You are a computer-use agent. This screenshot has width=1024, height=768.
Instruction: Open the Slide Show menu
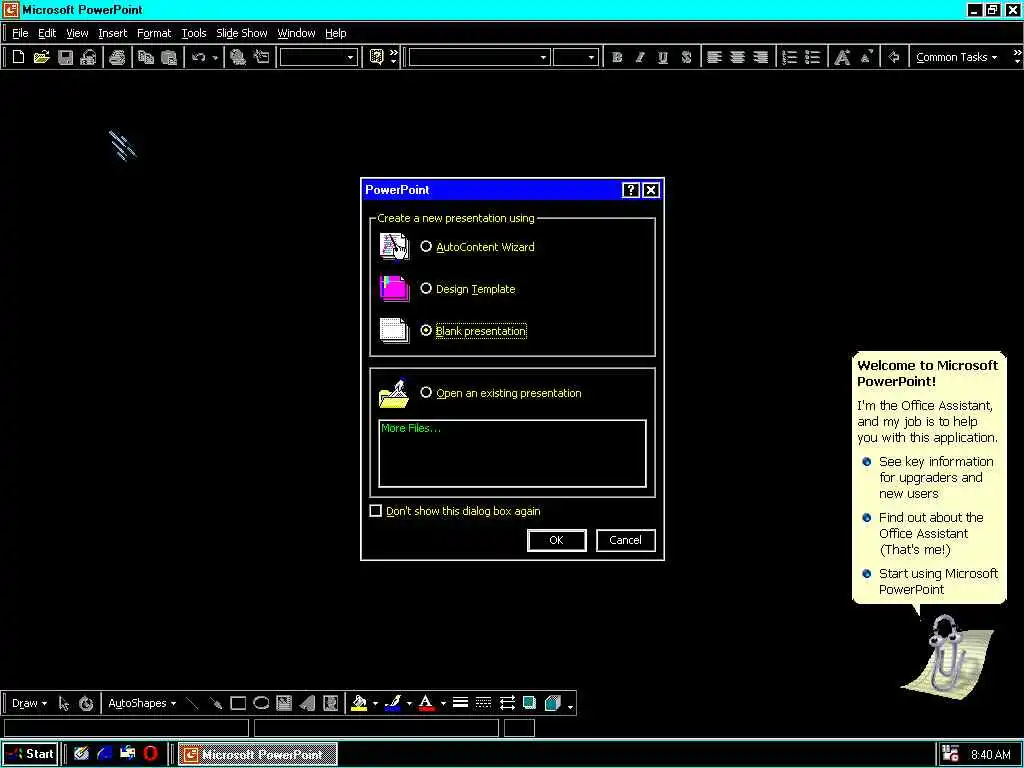pos(242,33)
